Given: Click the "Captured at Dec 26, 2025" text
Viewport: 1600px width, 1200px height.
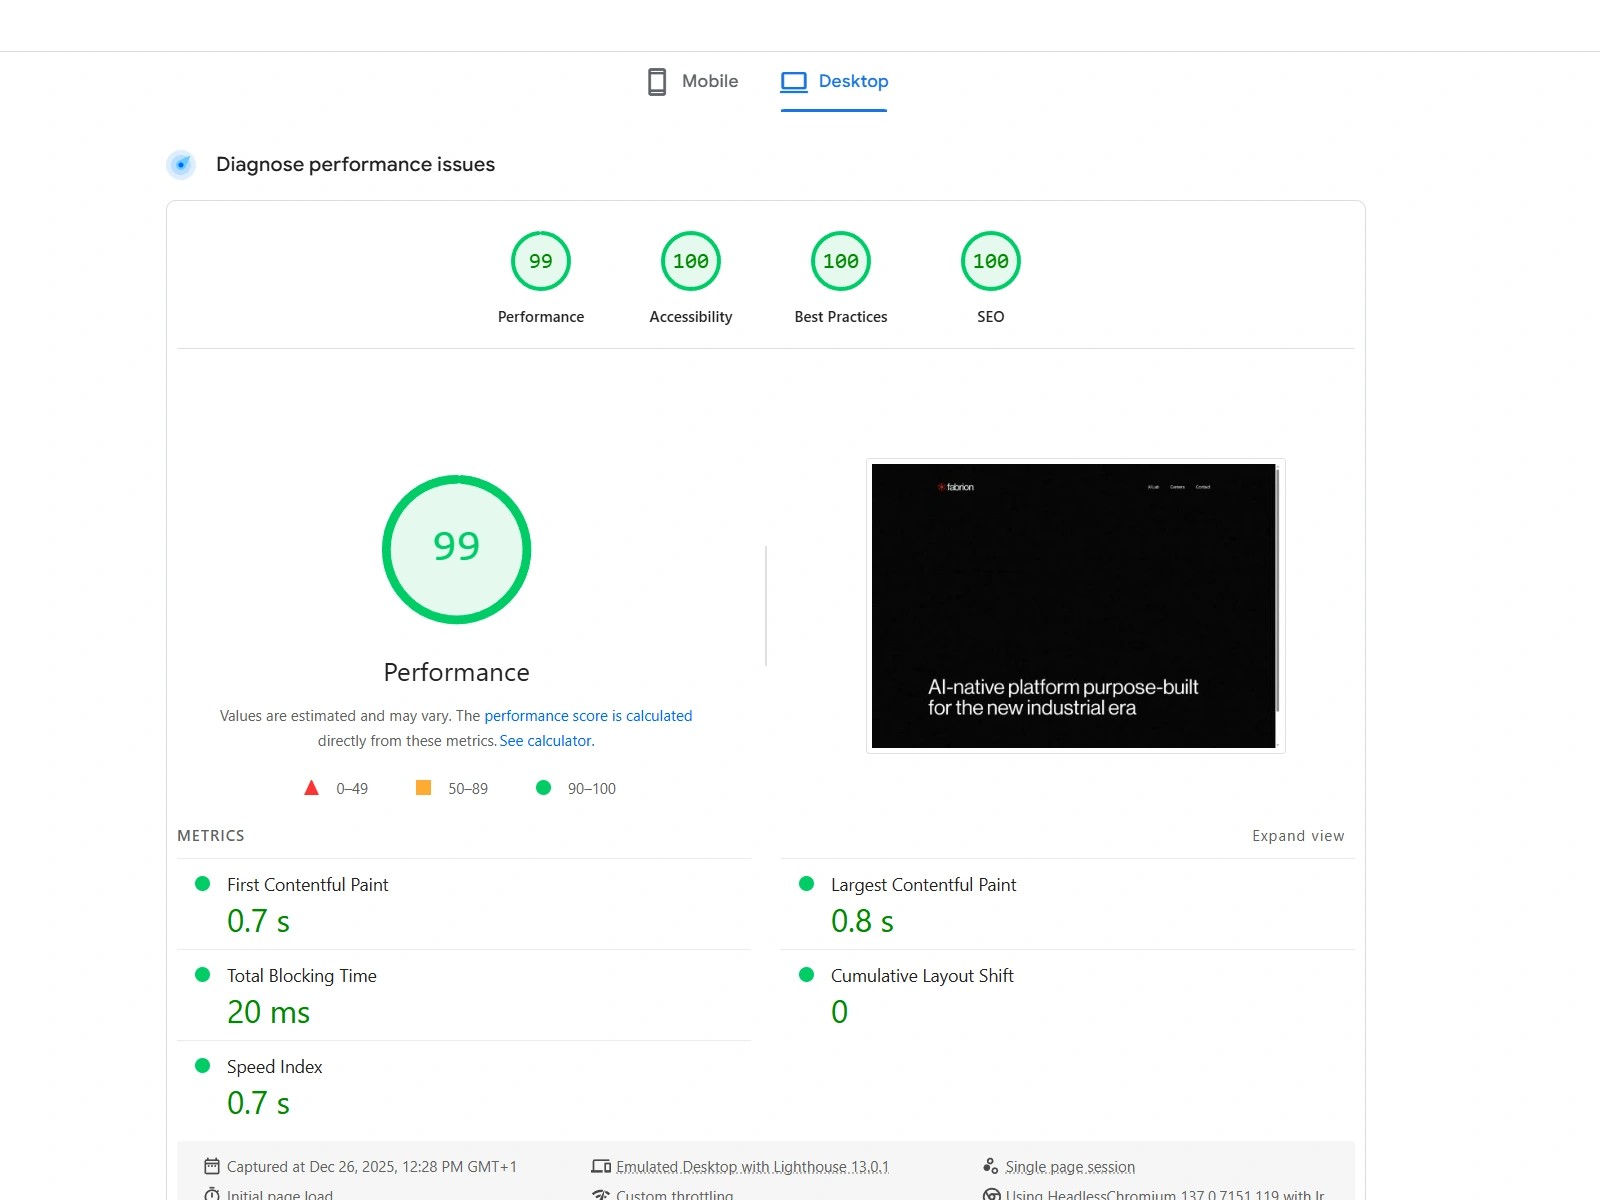Looking at the screenshot, I should point(372,1167).
